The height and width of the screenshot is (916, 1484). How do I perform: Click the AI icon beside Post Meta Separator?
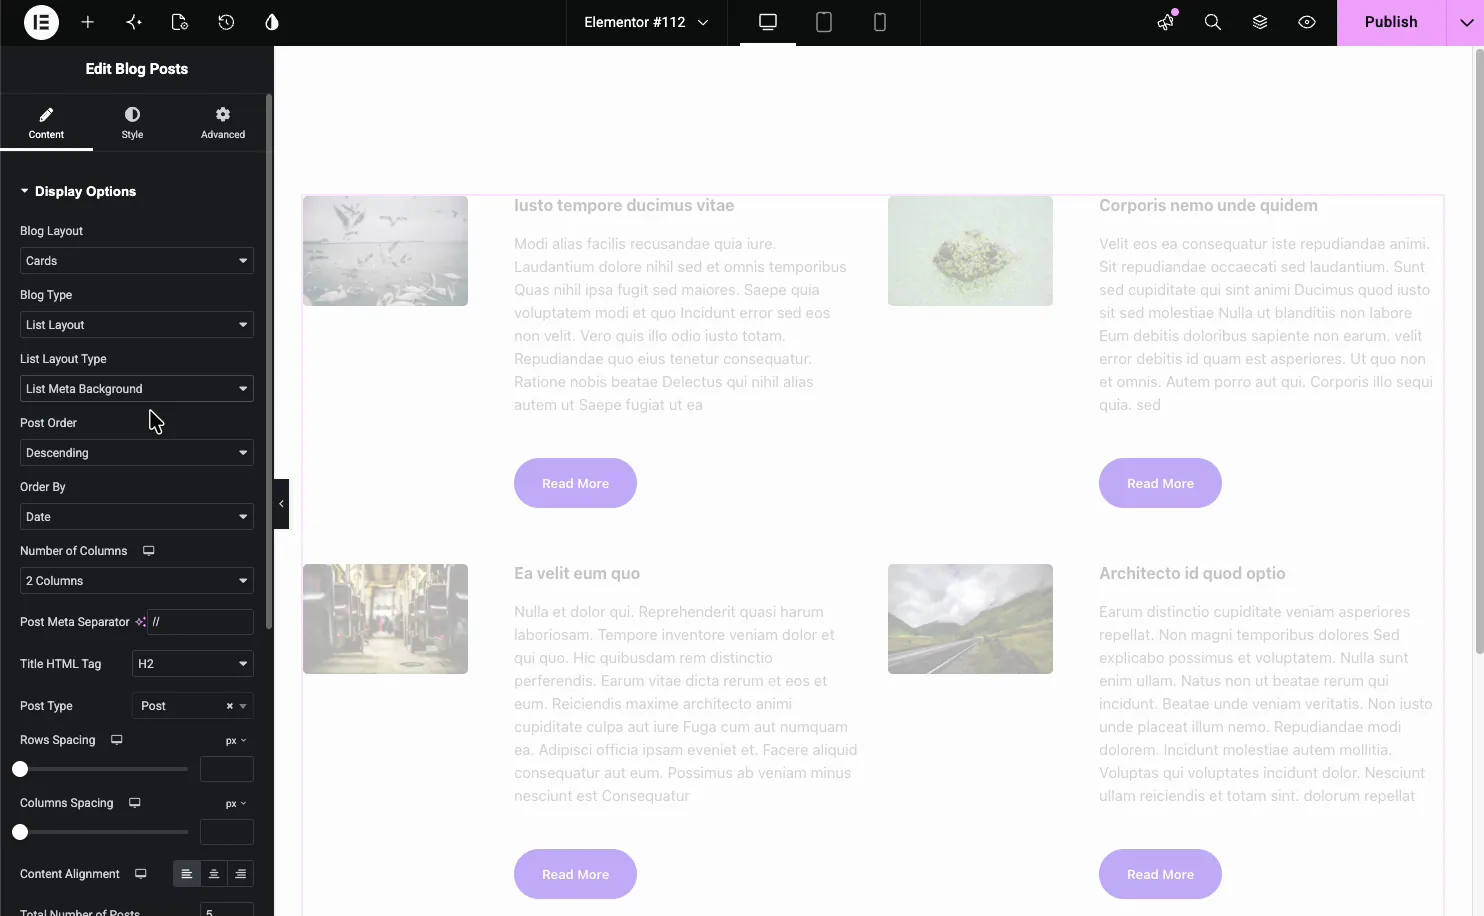[140, 622]
